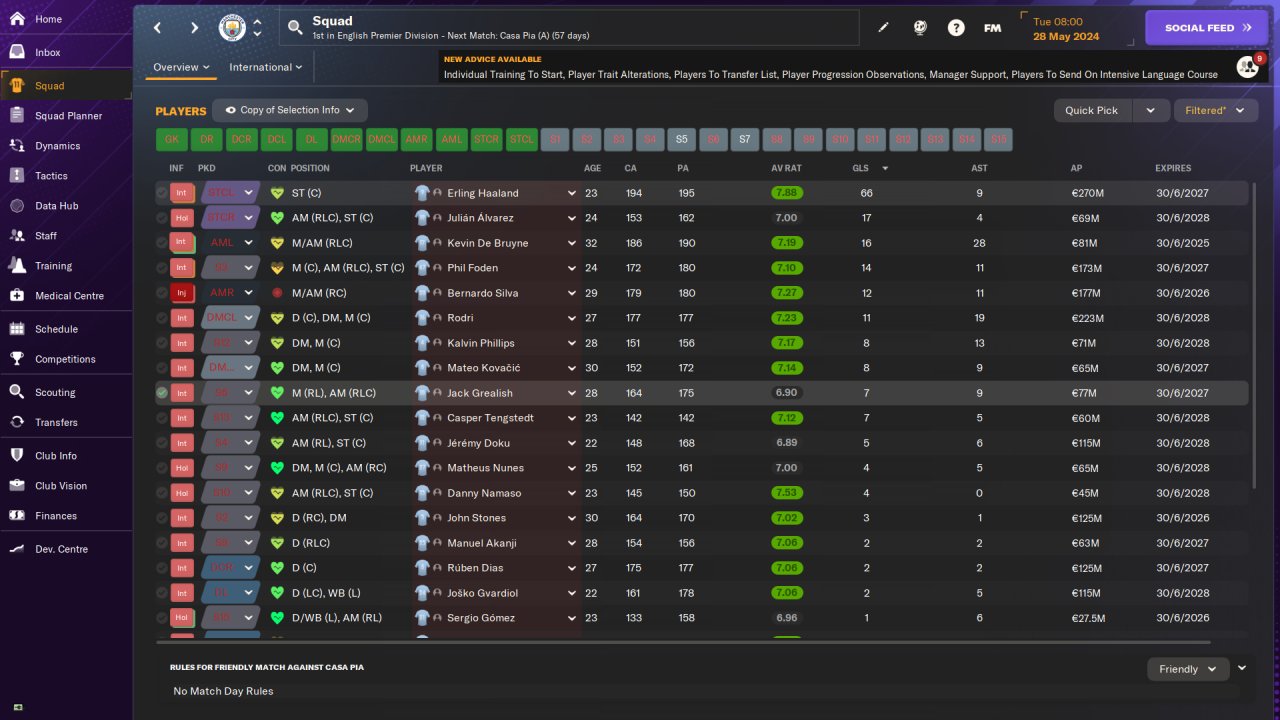Open the chevron menu beside Rodri's name

(572, 318)
